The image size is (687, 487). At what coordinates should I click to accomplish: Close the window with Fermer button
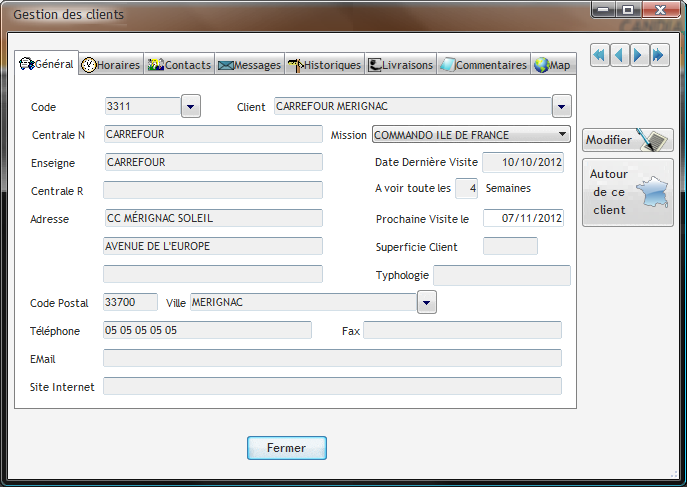pos(286,448)
